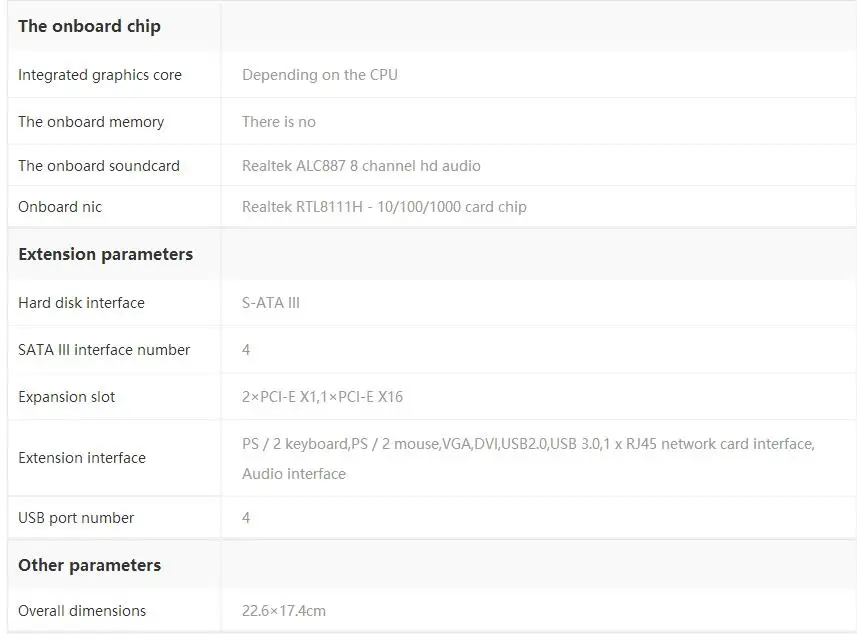The image size is (857, 634).
Task: Click 'Expansion slot' row label
Action: click(66, 397)
